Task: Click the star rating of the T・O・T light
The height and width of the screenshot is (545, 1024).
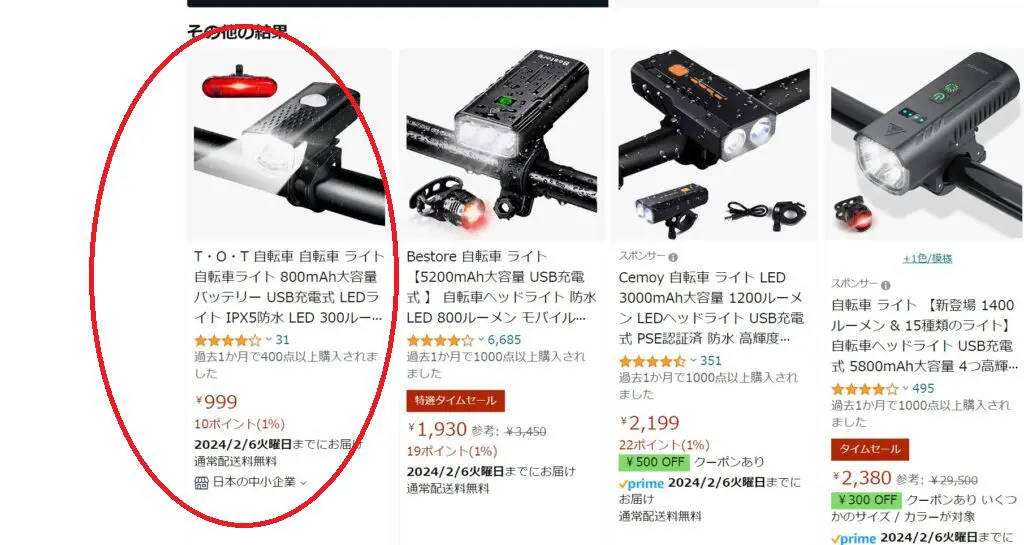Action: click(227, 340)
